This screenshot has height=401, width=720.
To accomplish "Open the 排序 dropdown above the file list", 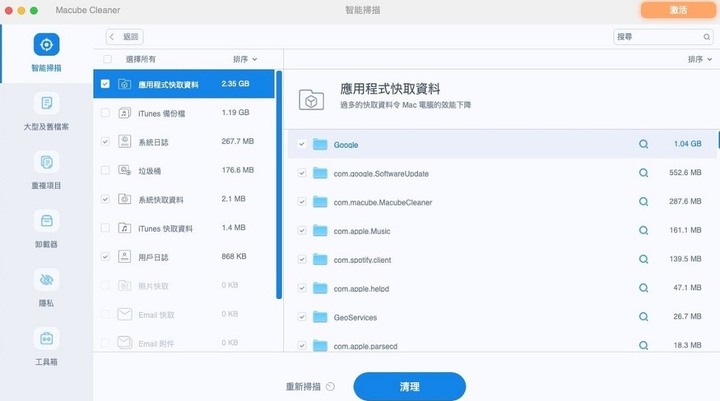I will pos(699,59).
